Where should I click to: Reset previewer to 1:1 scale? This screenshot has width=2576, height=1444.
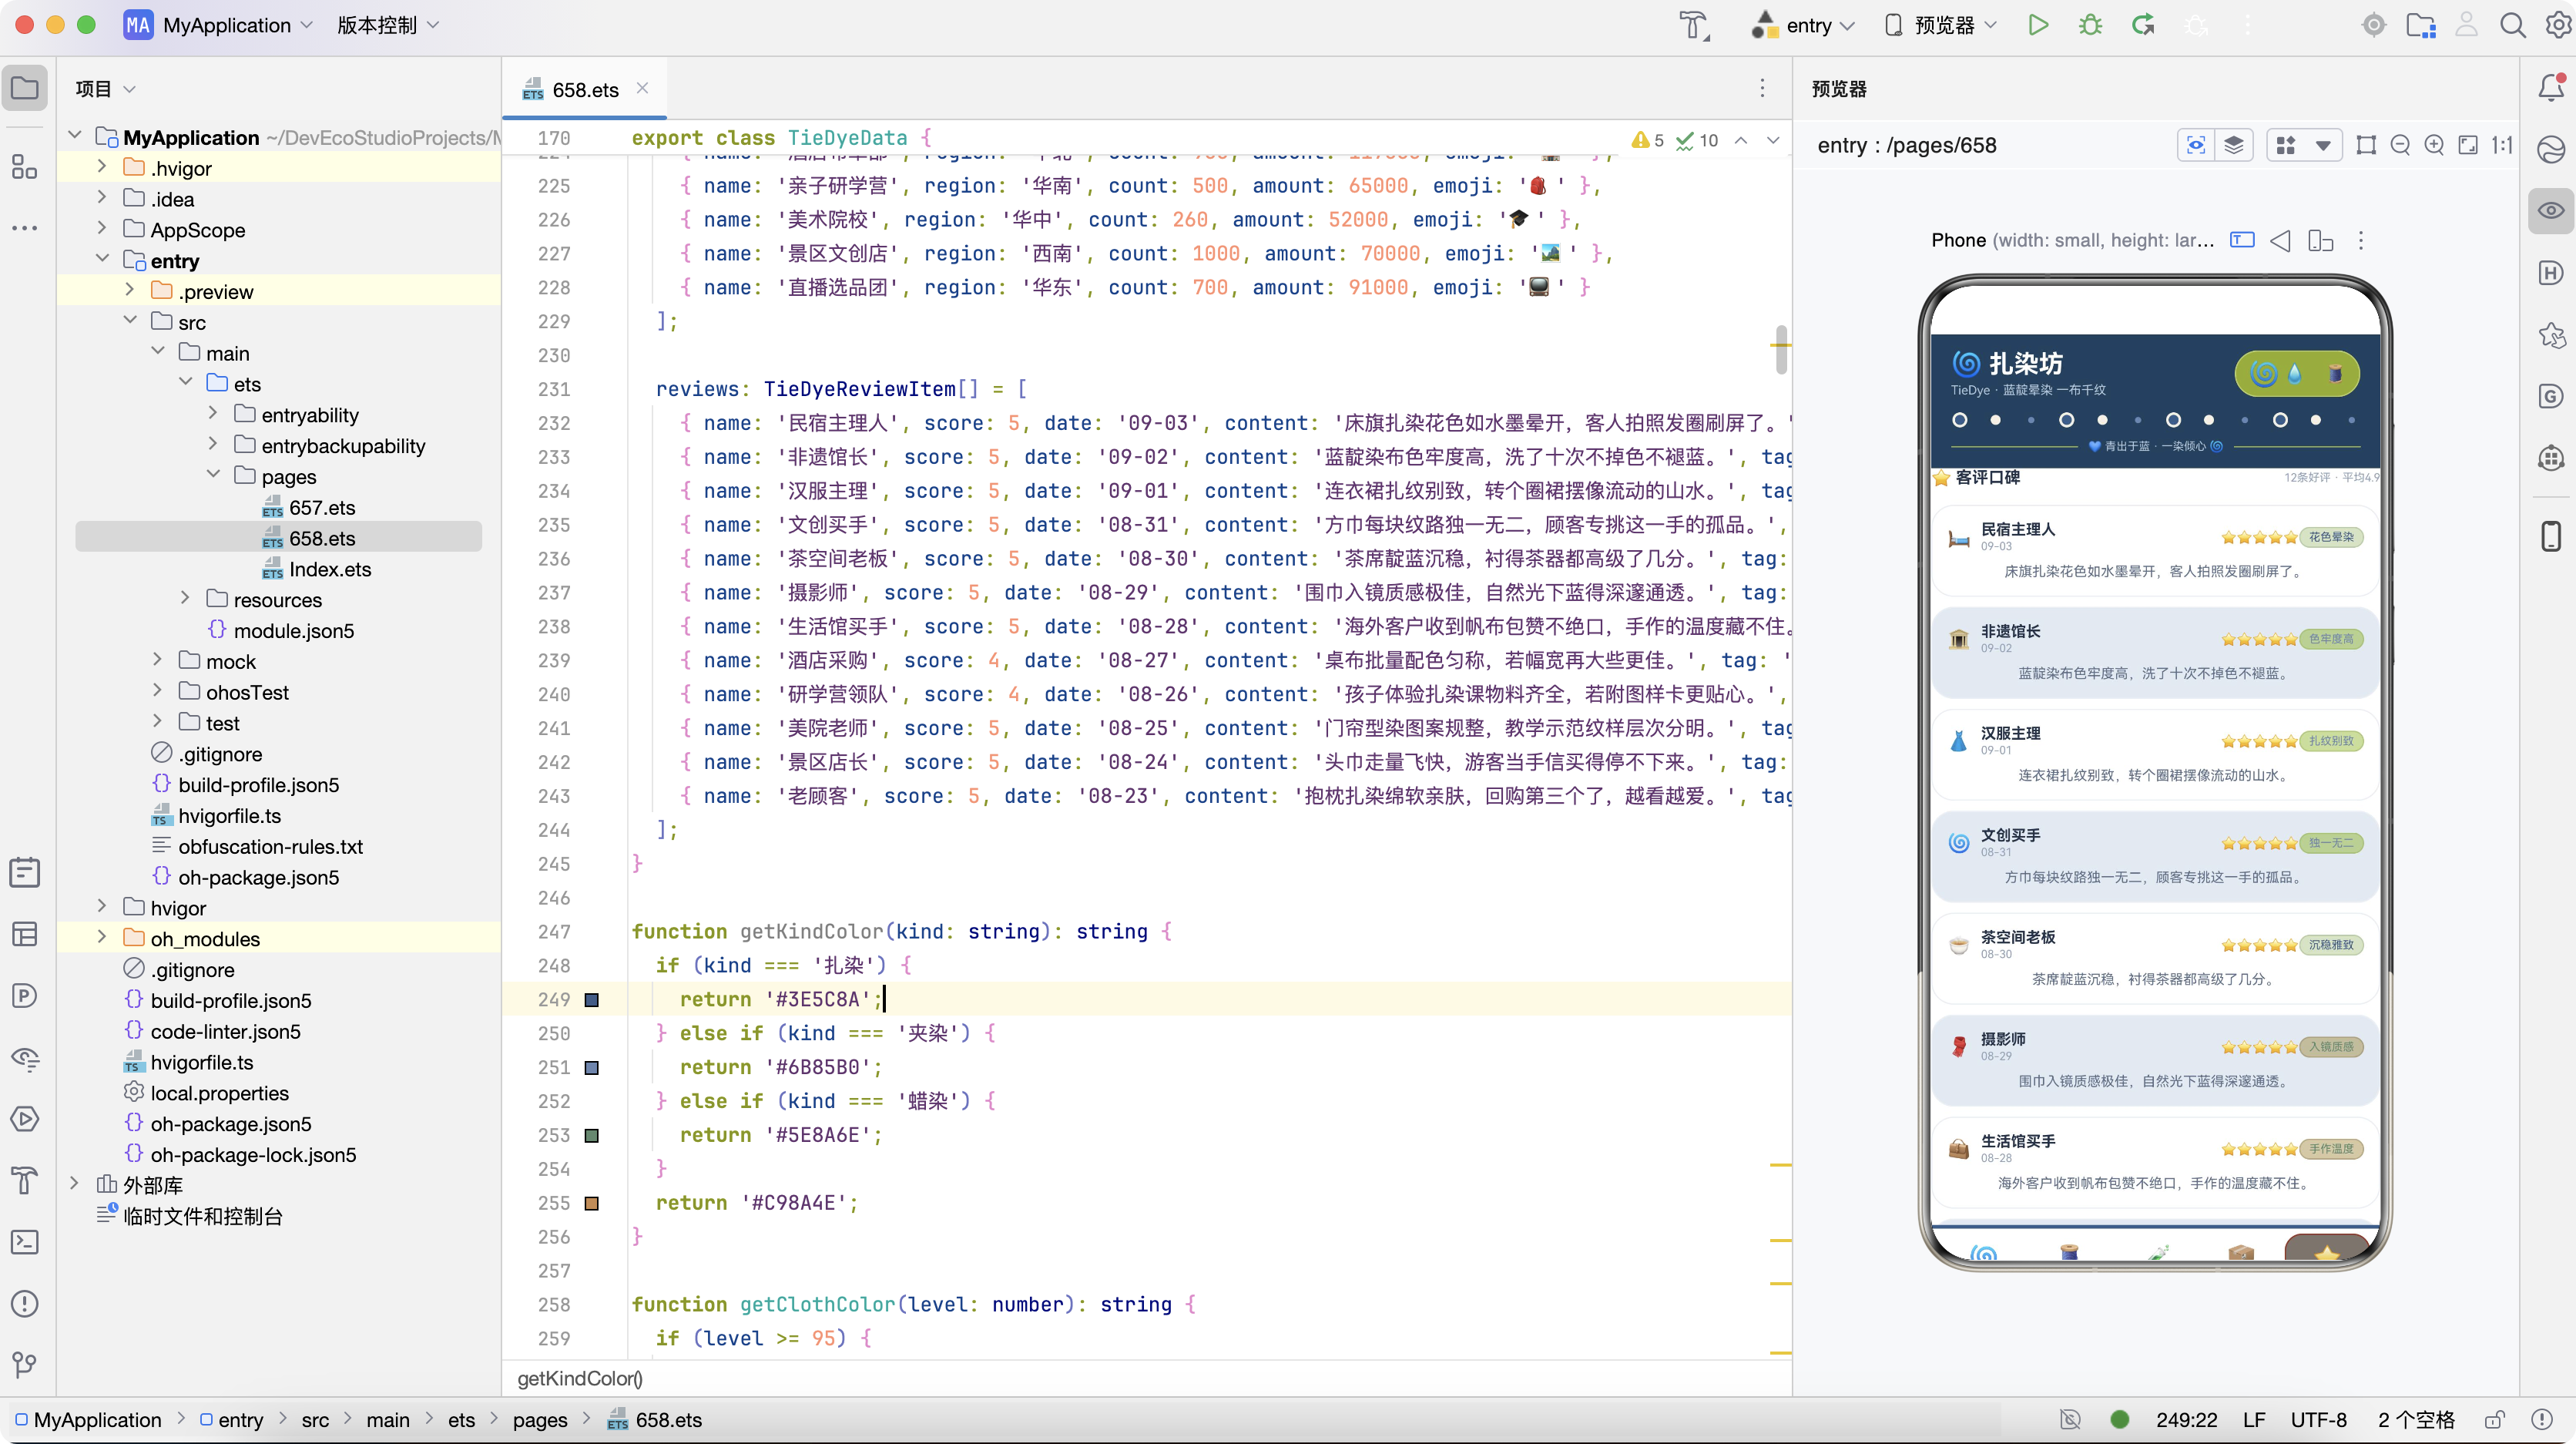coord(2502,146)
